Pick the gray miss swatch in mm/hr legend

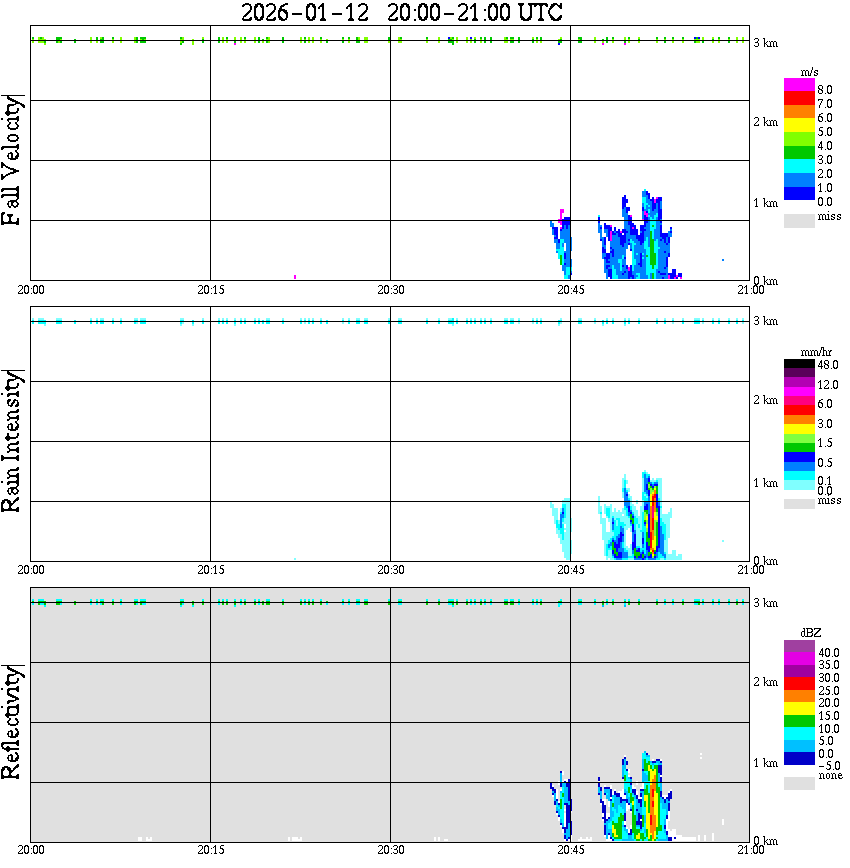799,504
